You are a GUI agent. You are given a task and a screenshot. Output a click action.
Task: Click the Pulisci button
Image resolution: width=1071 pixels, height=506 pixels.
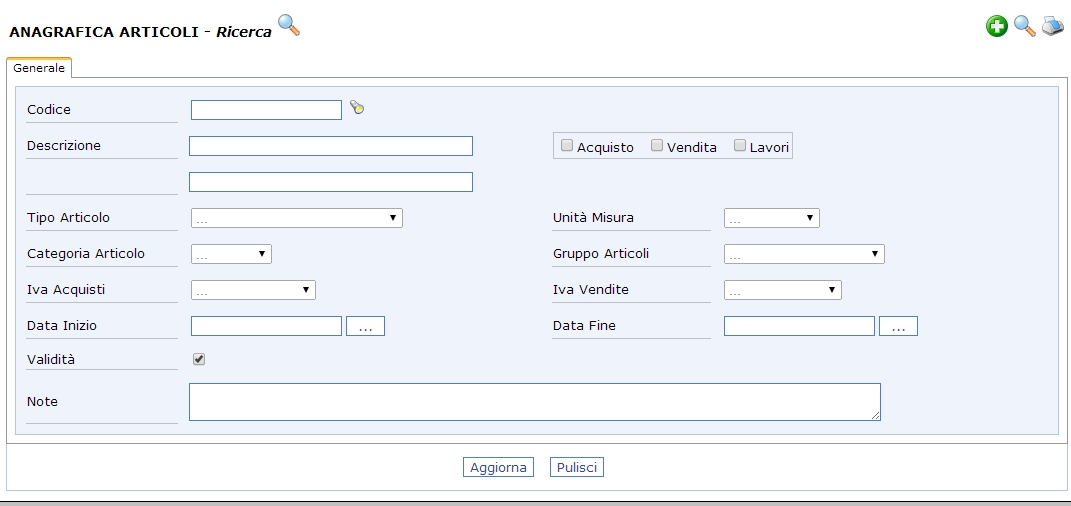pyautogui.click(x=577, y=467)
